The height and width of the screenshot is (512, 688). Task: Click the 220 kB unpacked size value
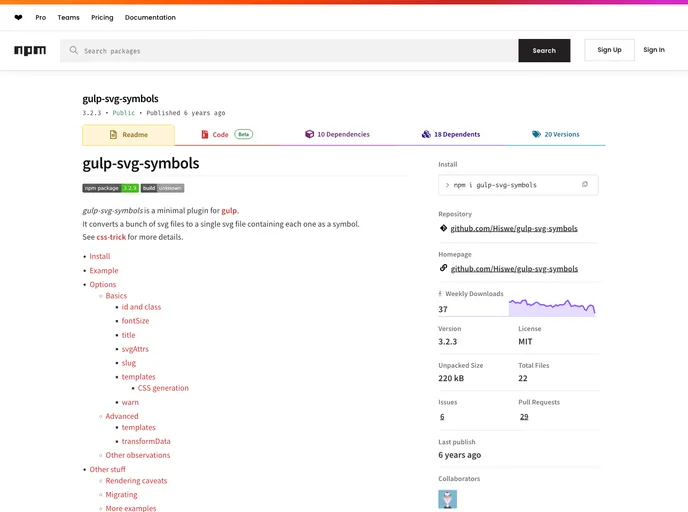point(451,378)
